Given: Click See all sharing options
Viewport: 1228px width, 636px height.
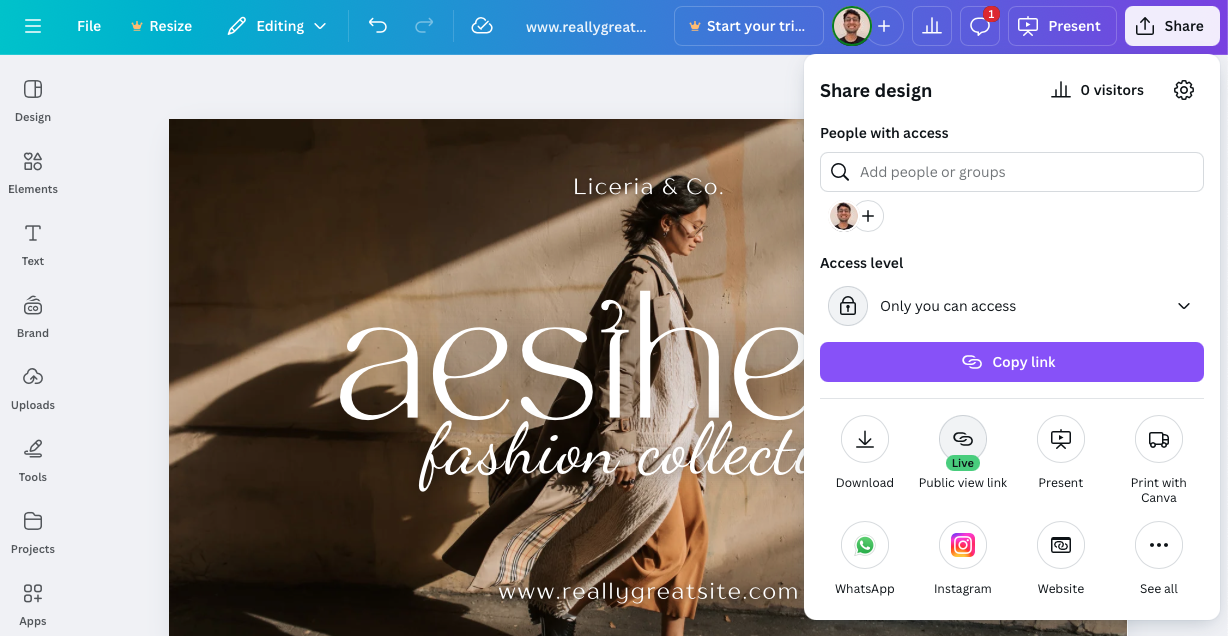Looking at the screenshot, I should point(1158,546).
